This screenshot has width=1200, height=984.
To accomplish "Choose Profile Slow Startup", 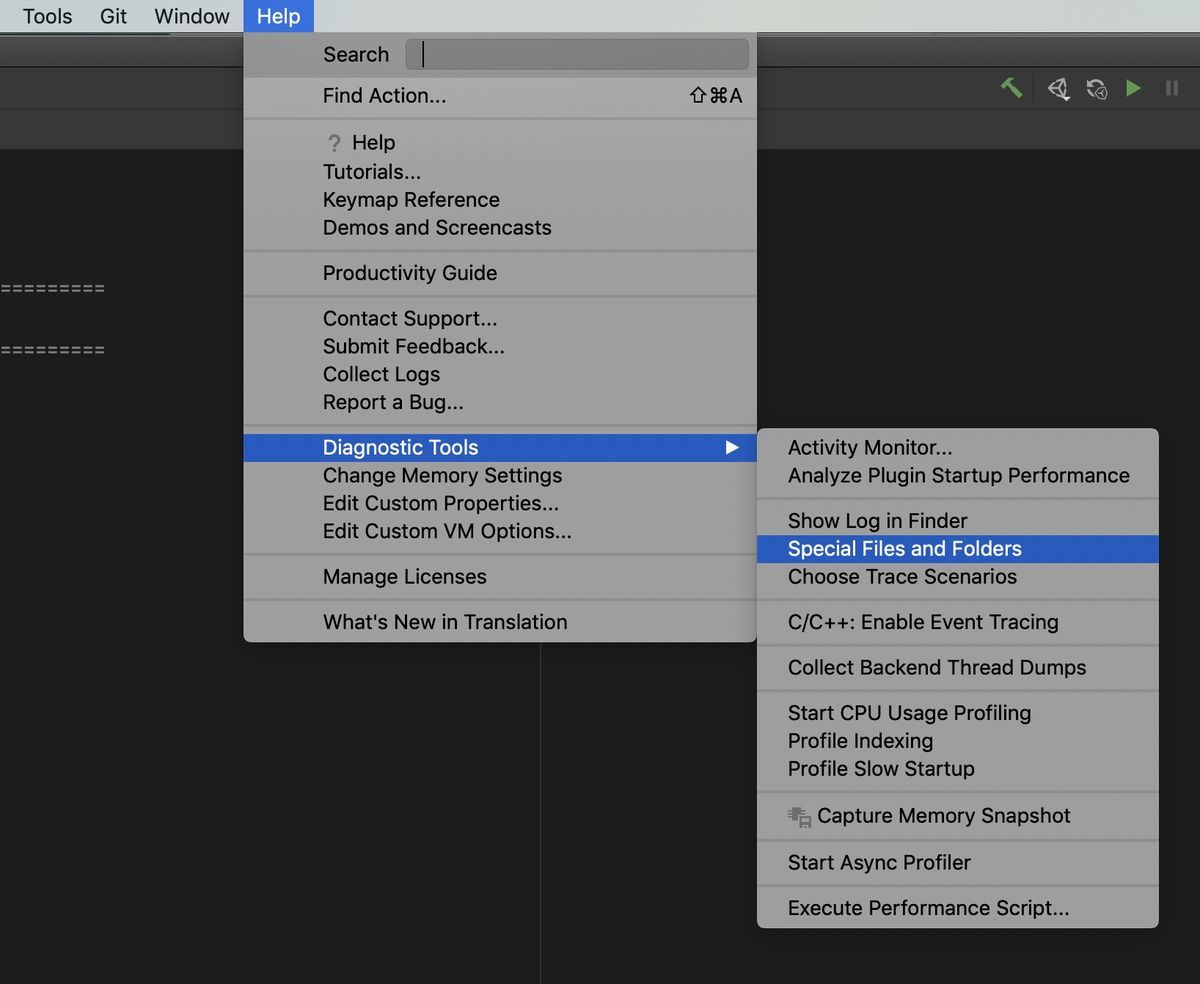I will coord(958,769).
